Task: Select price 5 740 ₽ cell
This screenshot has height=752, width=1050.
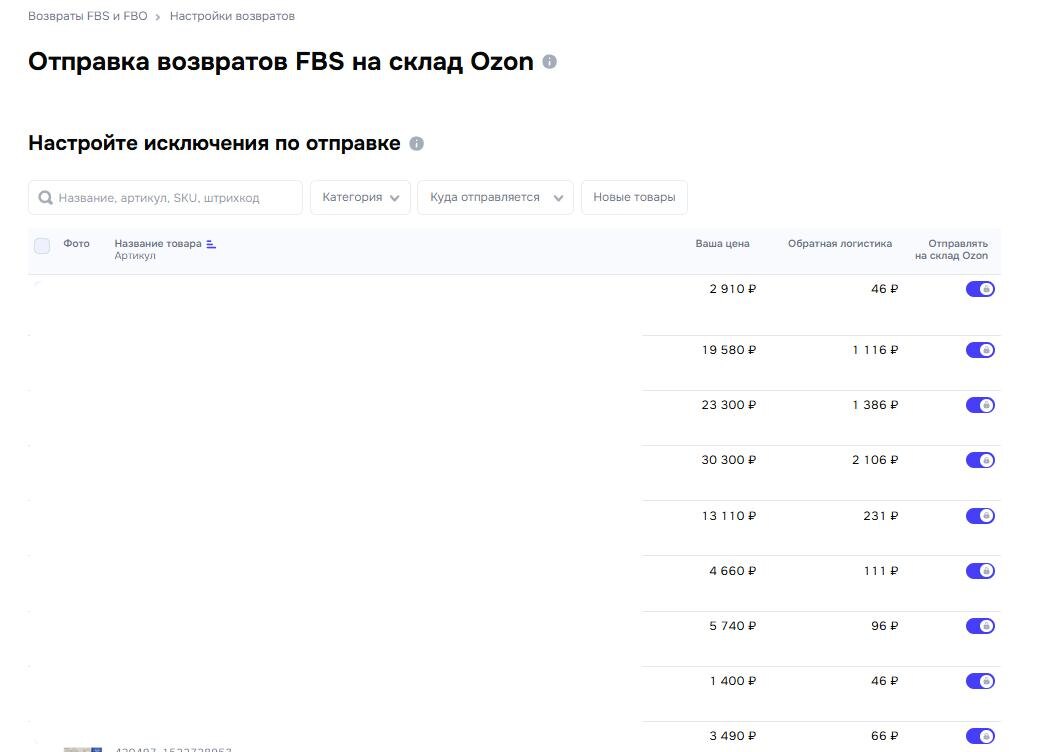Action: pyautogui.click(x=733, y=625)
